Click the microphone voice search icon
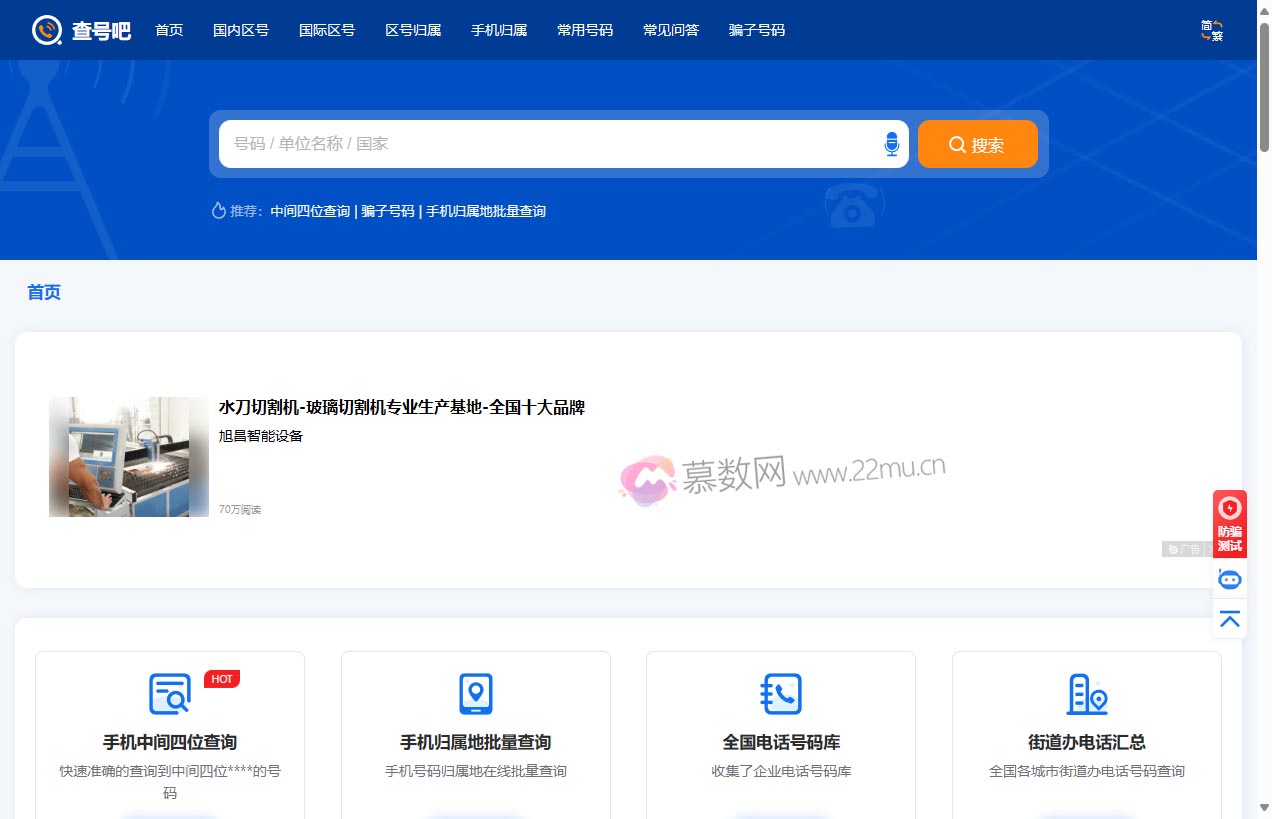1272x819 pixels. coord(891,143)
